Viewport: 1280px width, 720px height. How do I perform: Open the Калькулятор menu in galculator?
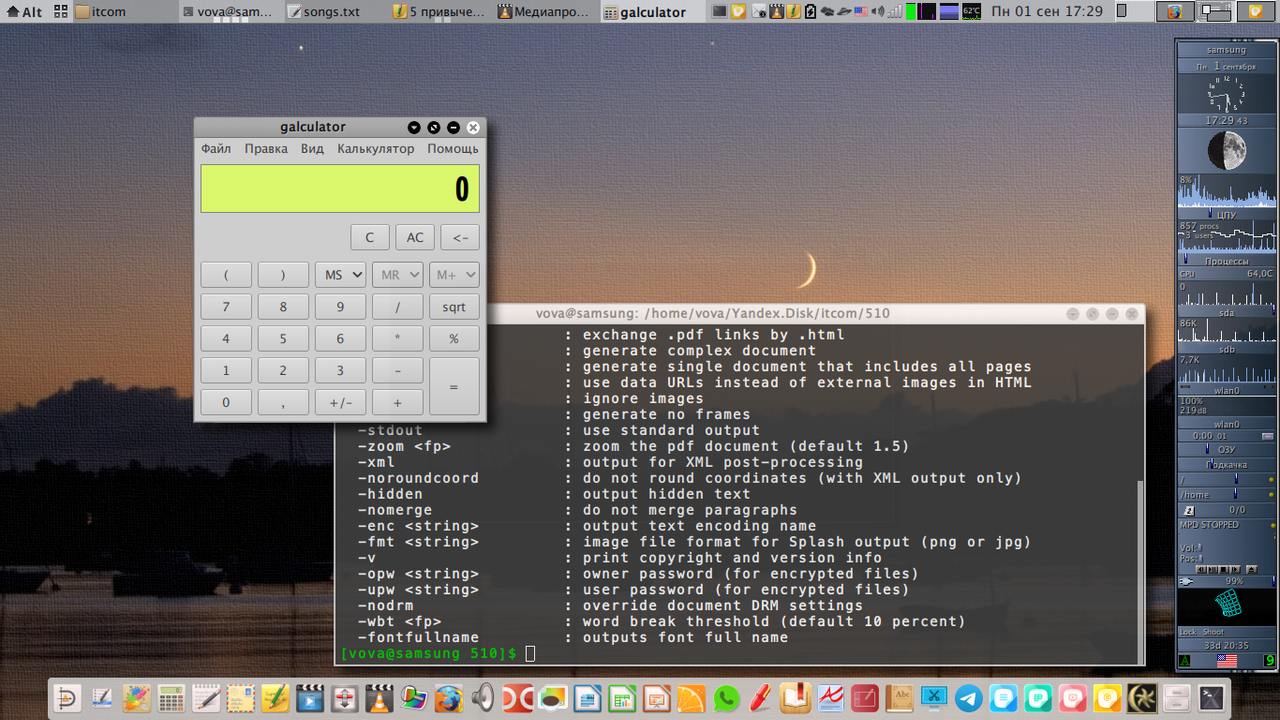pyautogui.click(x=375, y=149)
